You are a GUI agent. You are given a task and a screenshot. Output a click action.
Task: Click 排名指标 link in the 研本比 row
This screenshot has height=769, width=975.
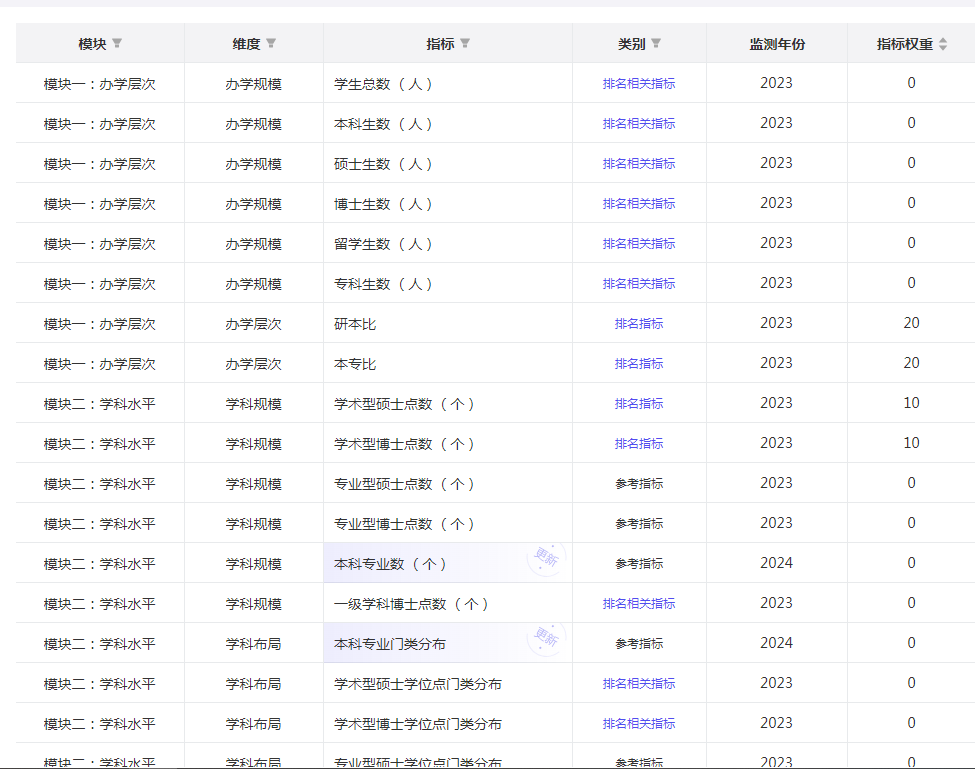[x=639, y=324]
